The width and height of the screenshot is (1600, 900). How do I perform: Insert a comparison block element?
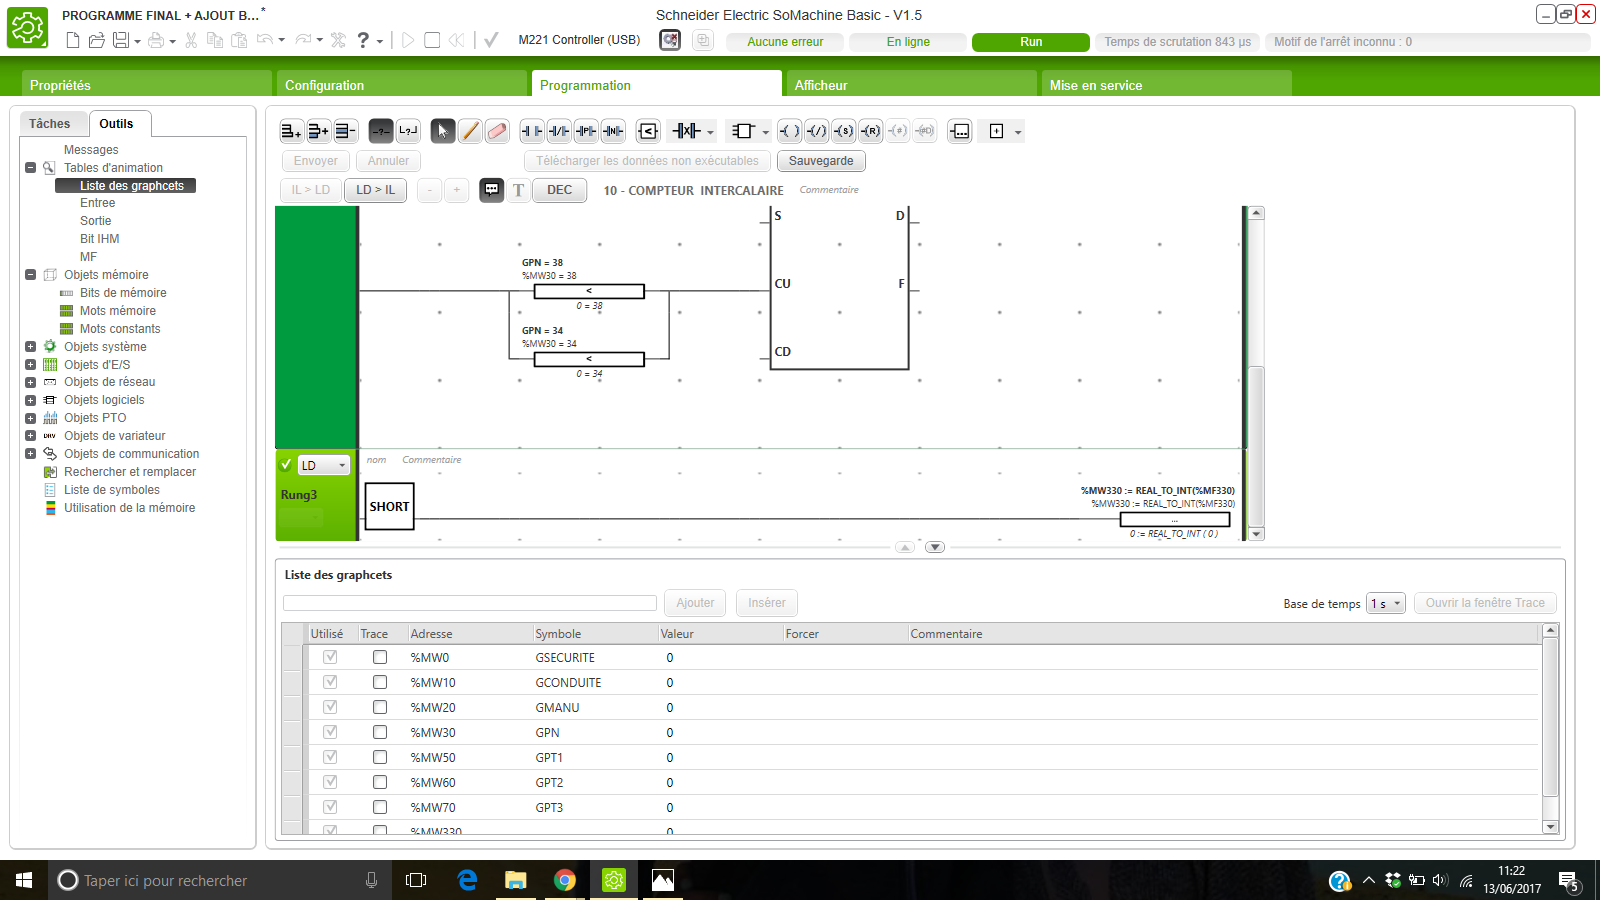648,131
